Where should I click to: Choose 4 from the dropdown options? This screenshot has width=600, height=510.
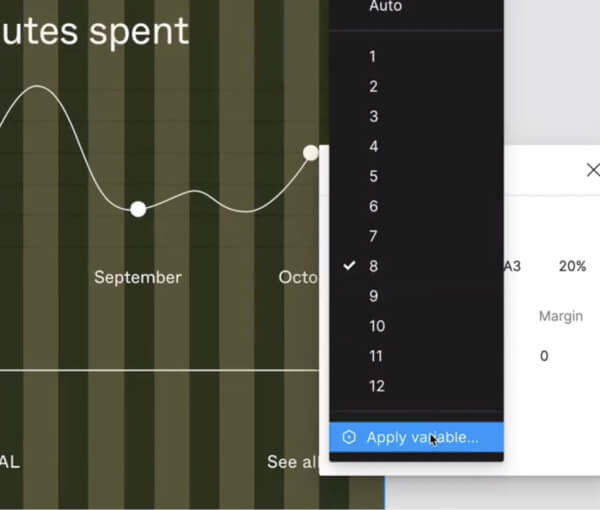coord(373,147)
